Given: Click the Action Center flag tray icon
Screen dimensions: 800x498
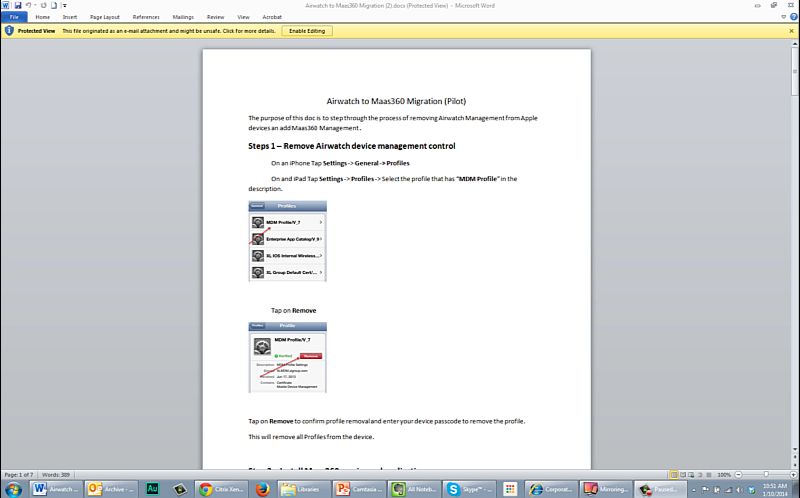Looking at the screenshot, I should (706, 490).
